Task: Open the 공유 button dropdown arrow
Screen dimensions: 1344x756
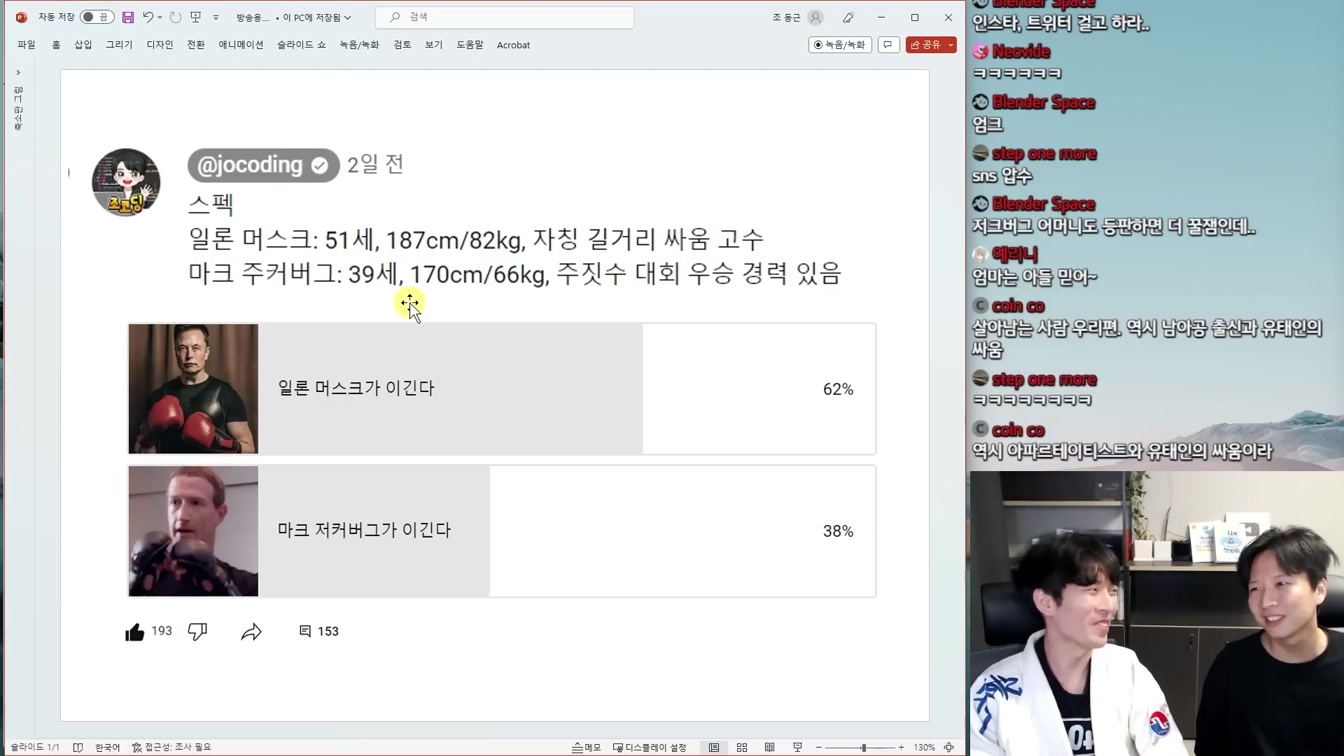Action: (951, 45)
